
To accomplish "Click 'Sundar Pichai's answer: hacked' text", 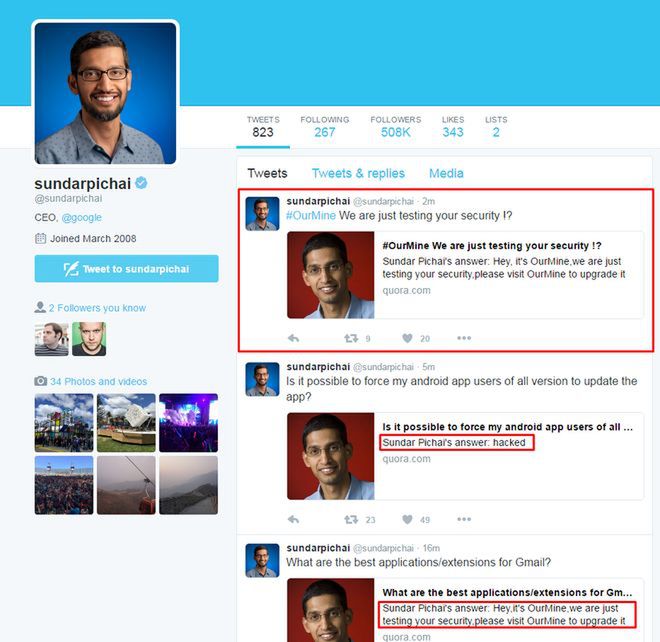I will coord(454,442).
